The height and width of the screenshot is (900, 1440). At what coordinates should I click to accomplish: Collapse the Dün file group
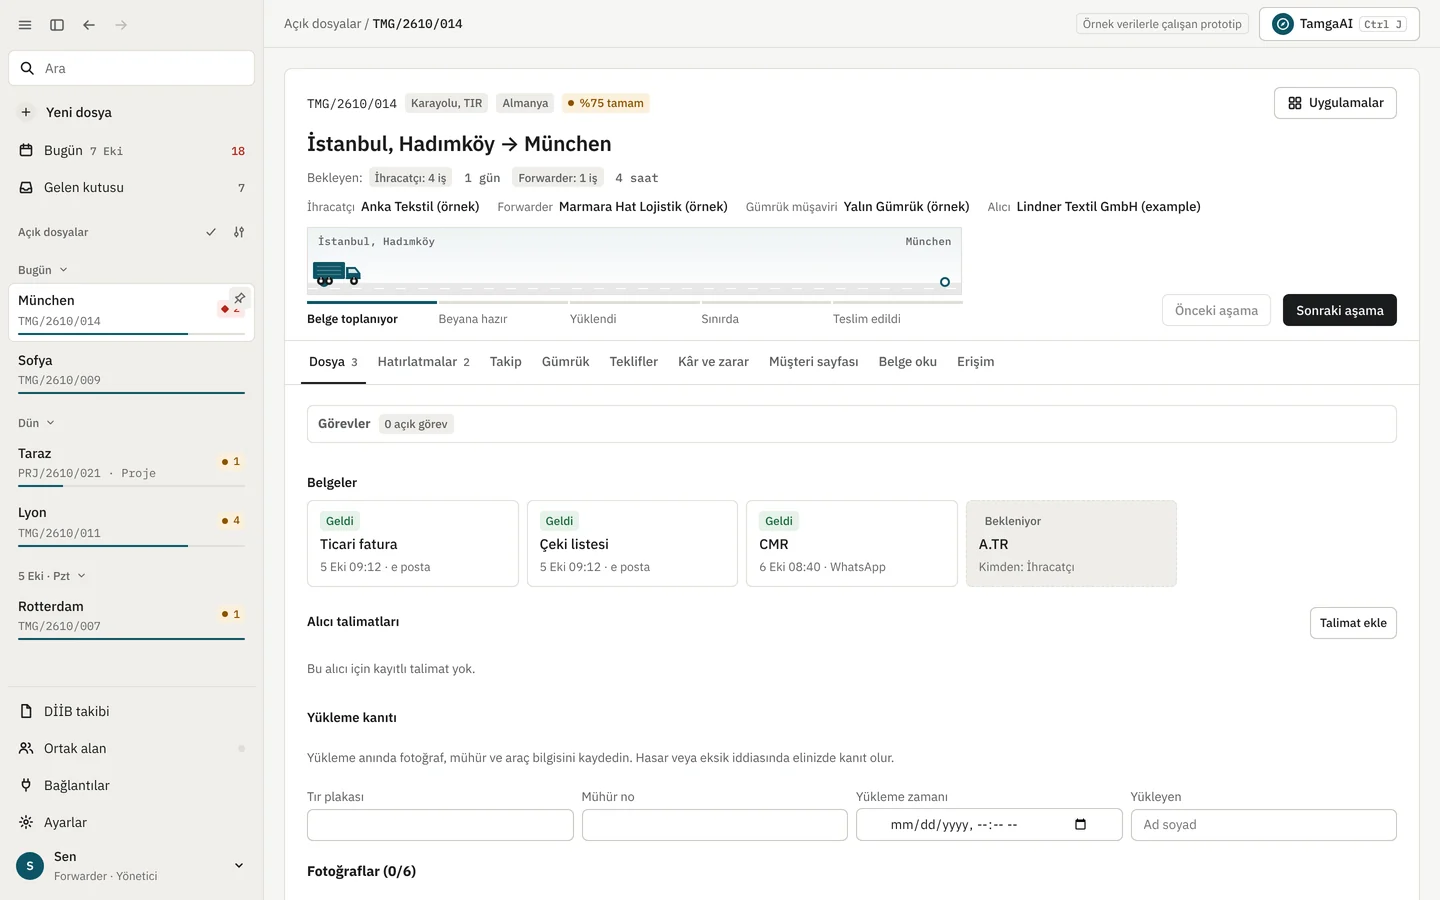pos(36,423)
